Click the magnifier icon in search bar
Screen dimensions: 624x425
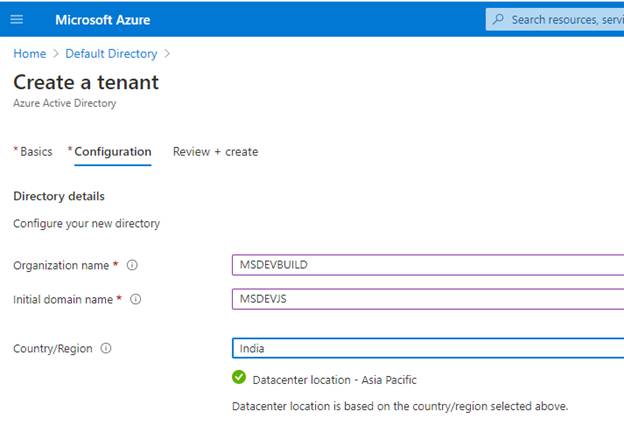tap(498, 19)
